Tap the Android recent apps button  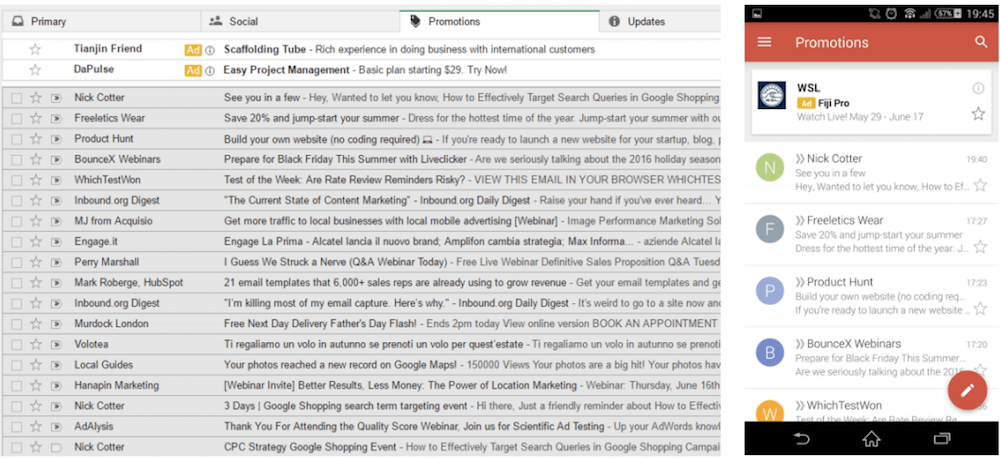(941, 439)
